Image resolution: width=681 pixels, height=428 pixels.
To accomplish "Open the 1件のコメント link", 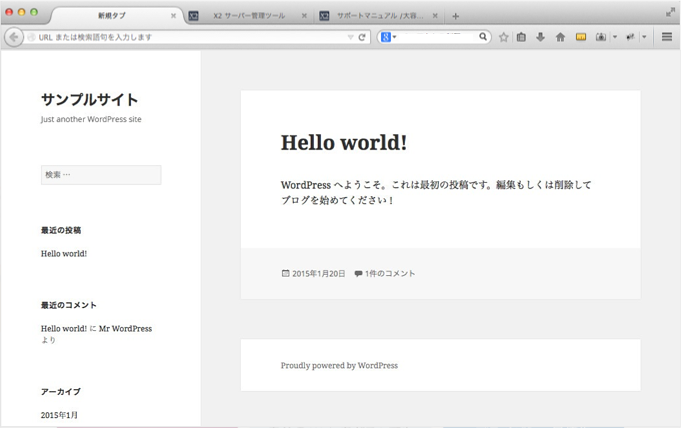I will [x=390, y=273].
